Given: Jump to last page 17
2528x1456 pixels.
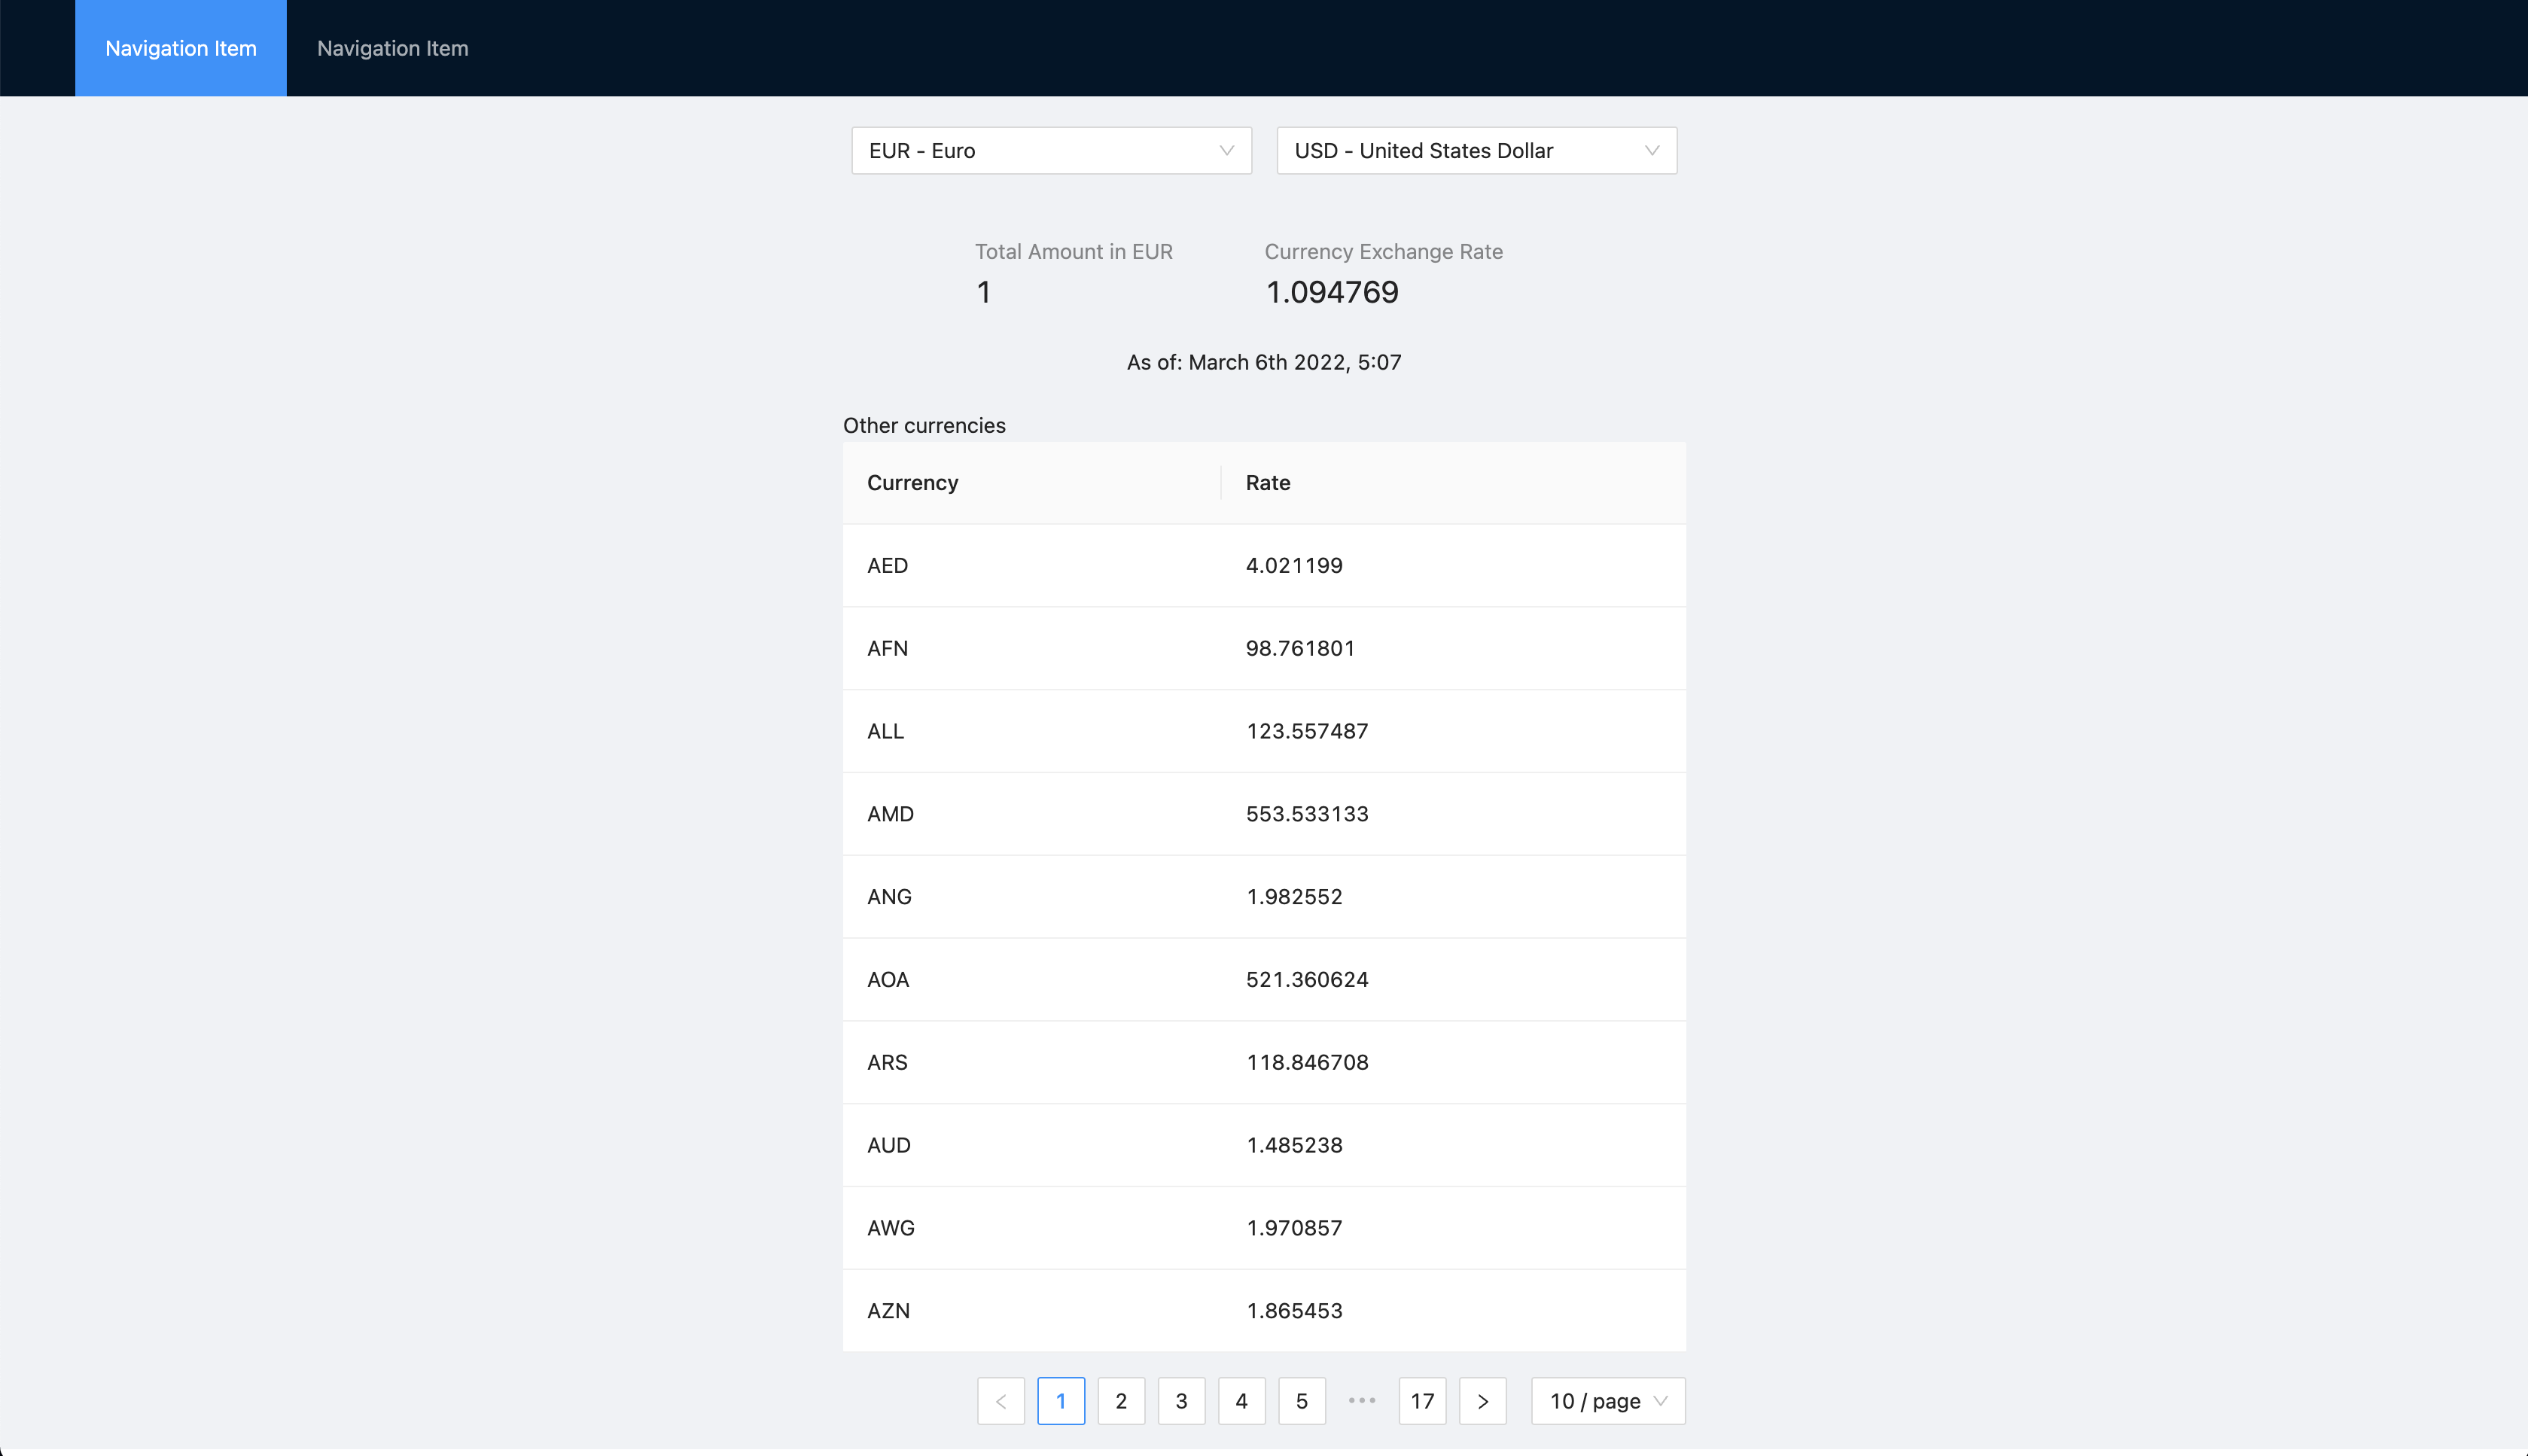Looking at the screenshot, I should point(1422,1401).
